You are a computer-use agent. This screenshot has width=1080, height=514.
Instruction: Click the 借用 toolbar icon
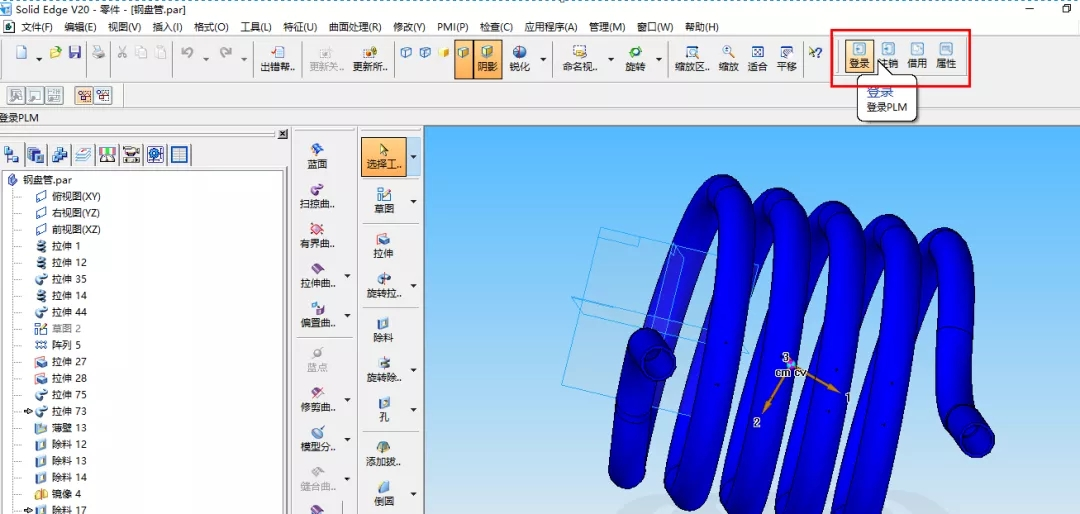[916, 54]
